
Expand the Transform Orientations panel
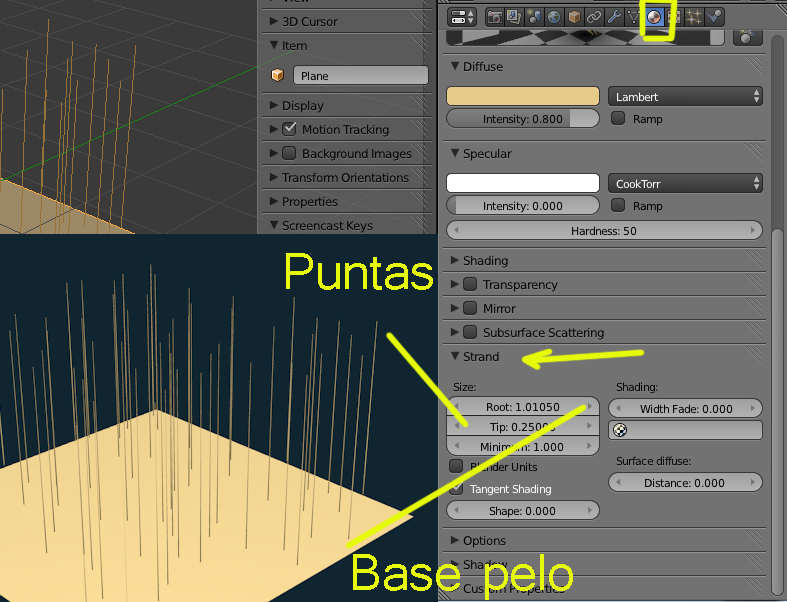coord(274,177)
